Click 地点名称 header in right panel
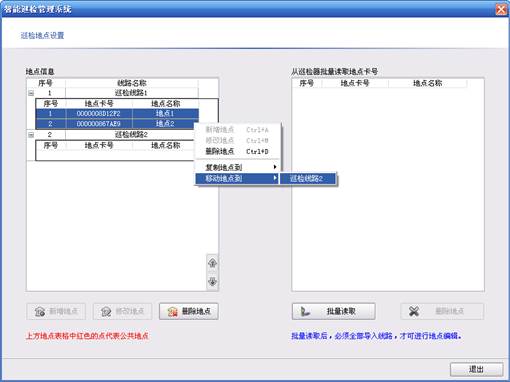 [x=428, y=83]
